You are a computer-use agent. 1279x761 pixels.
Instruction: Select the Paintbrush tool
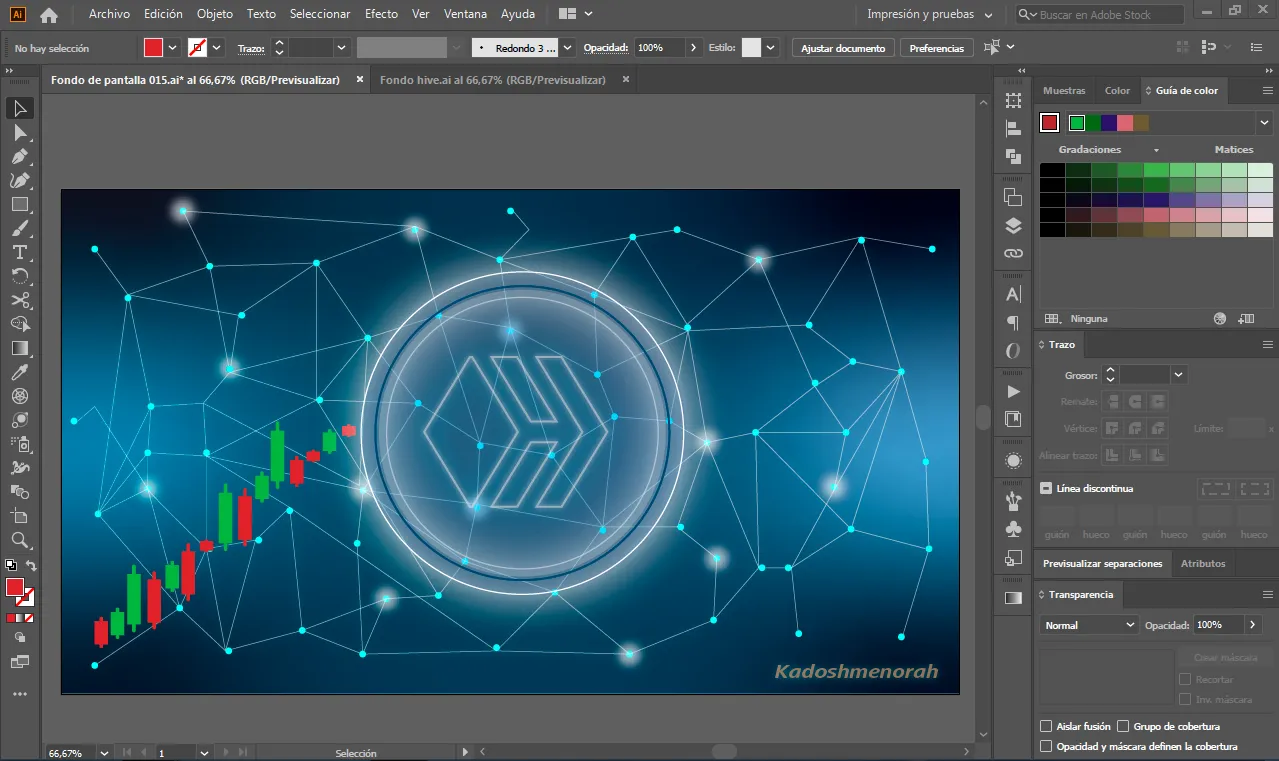[20, 229]
